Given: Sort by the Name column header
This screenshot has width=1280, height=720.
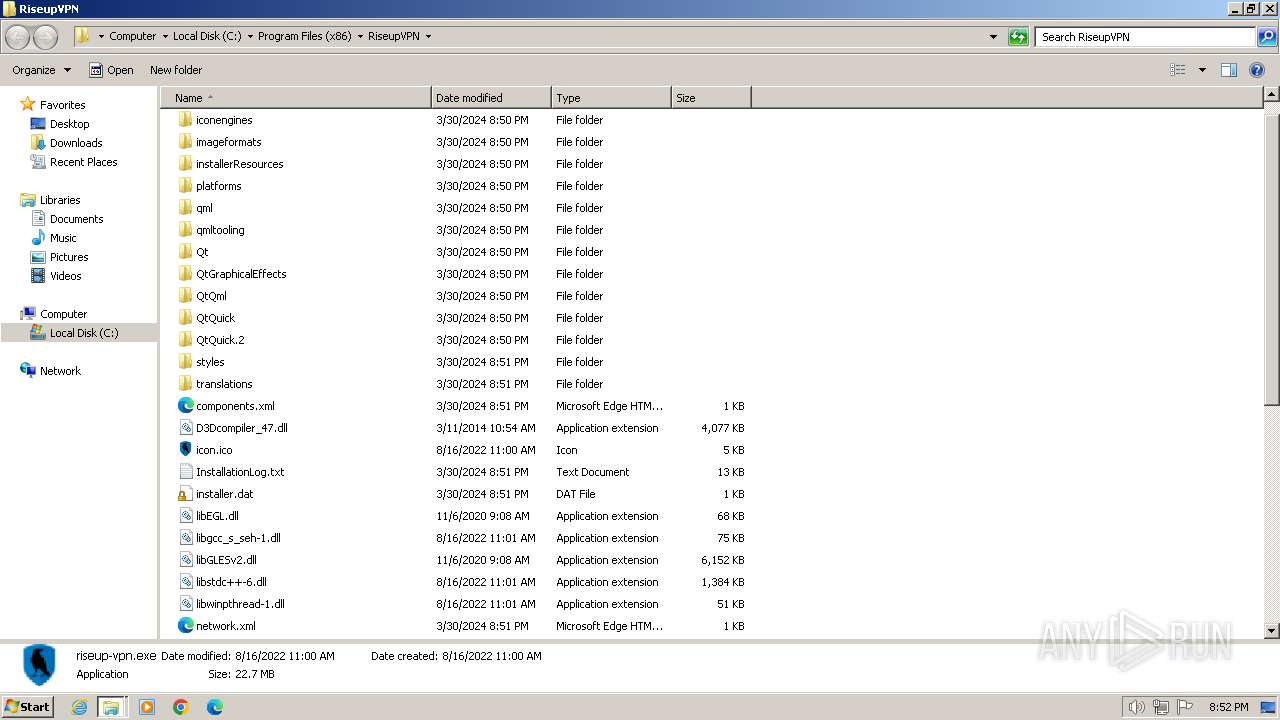Looking at the screenshot, I should pyautogui.click(x=296, y=98).
